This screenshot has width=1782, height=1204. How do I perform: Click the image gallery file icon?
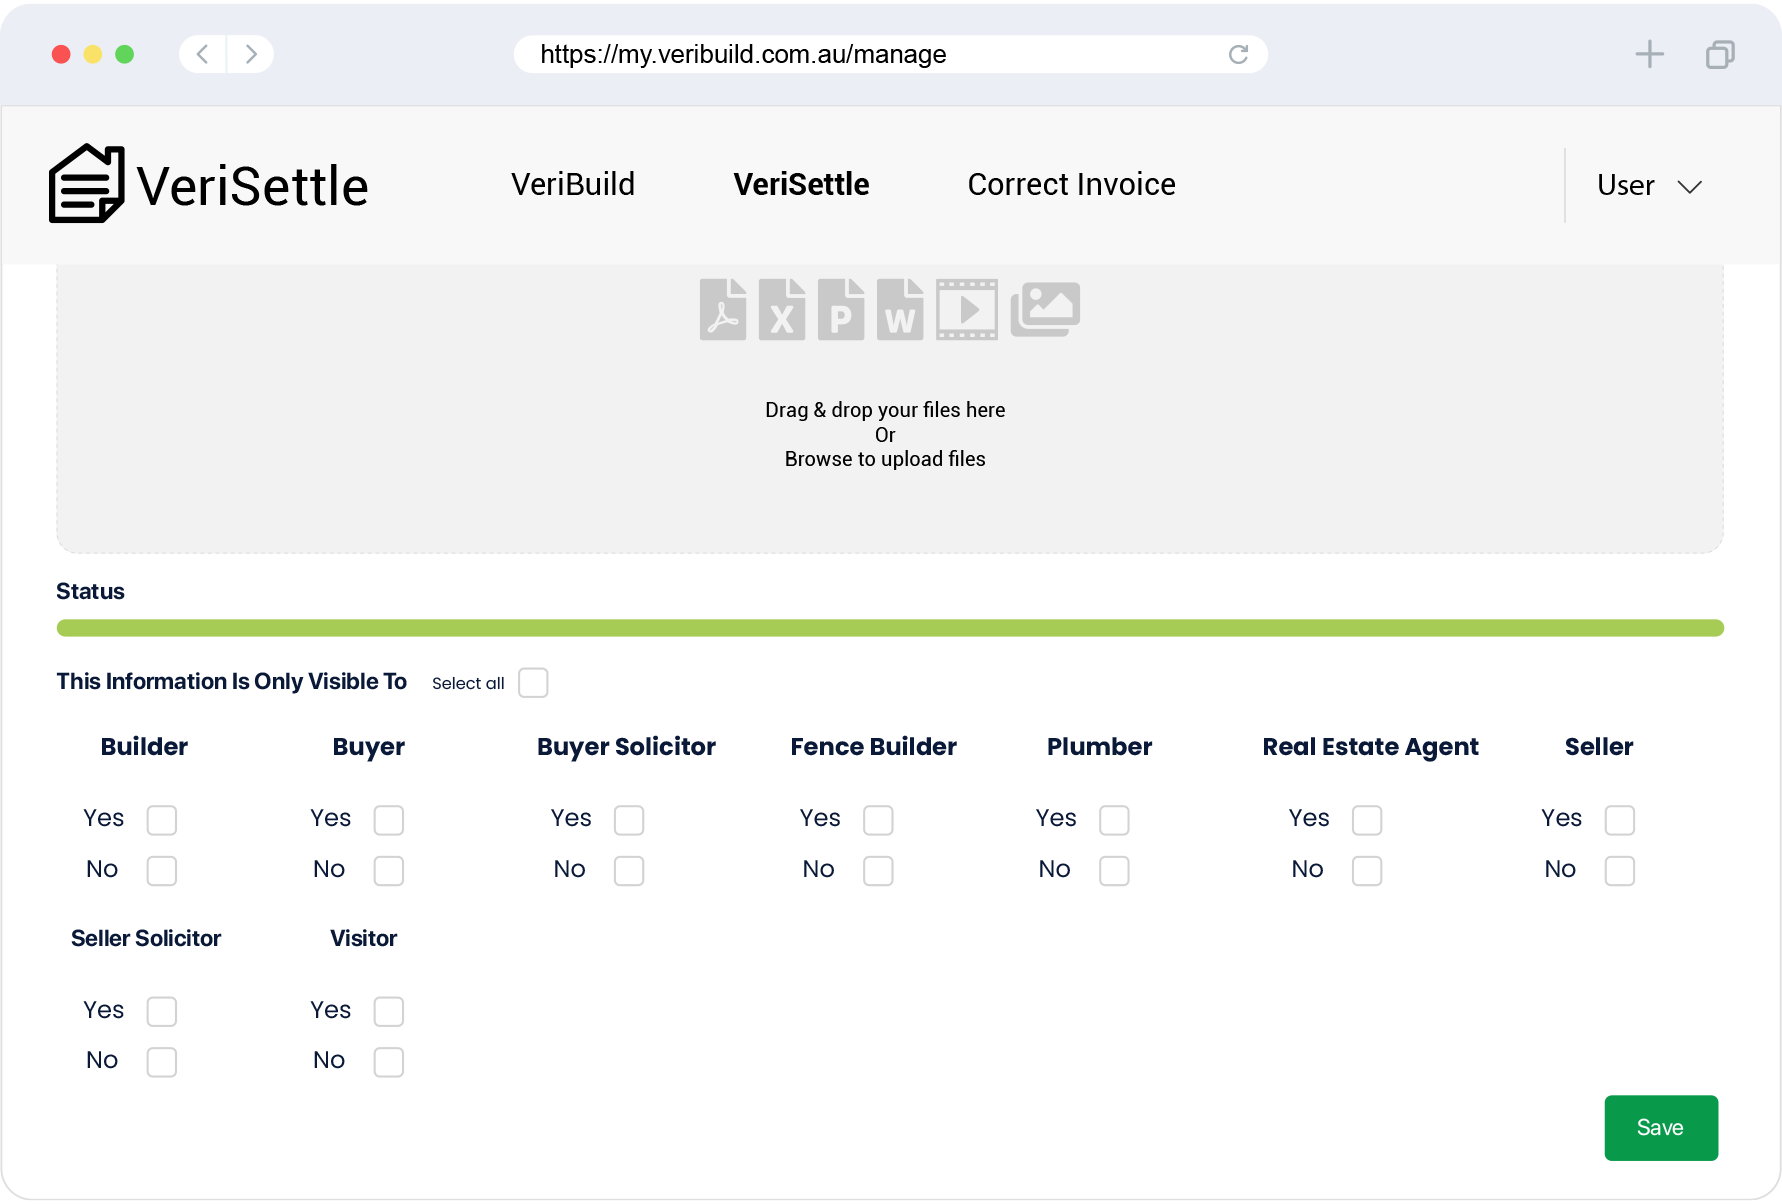[1045, 310]
